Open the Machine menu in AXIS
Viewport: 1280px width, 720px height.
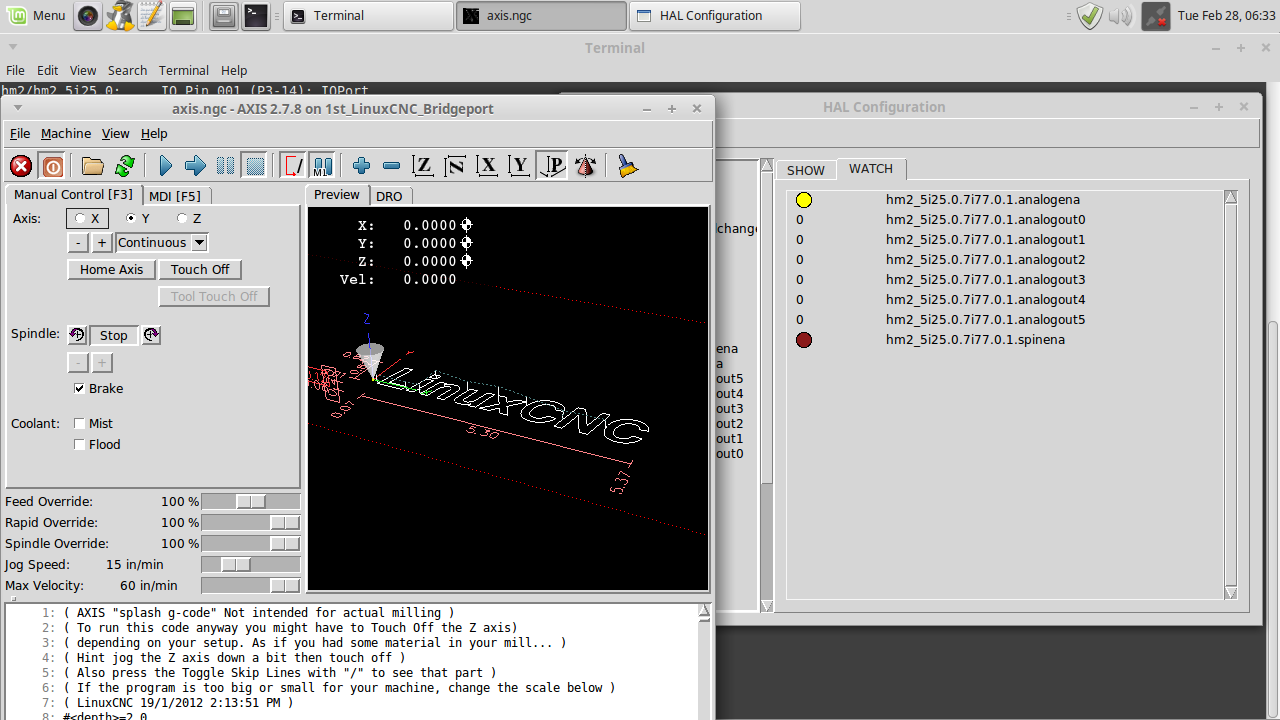click(x=66, y=133)
